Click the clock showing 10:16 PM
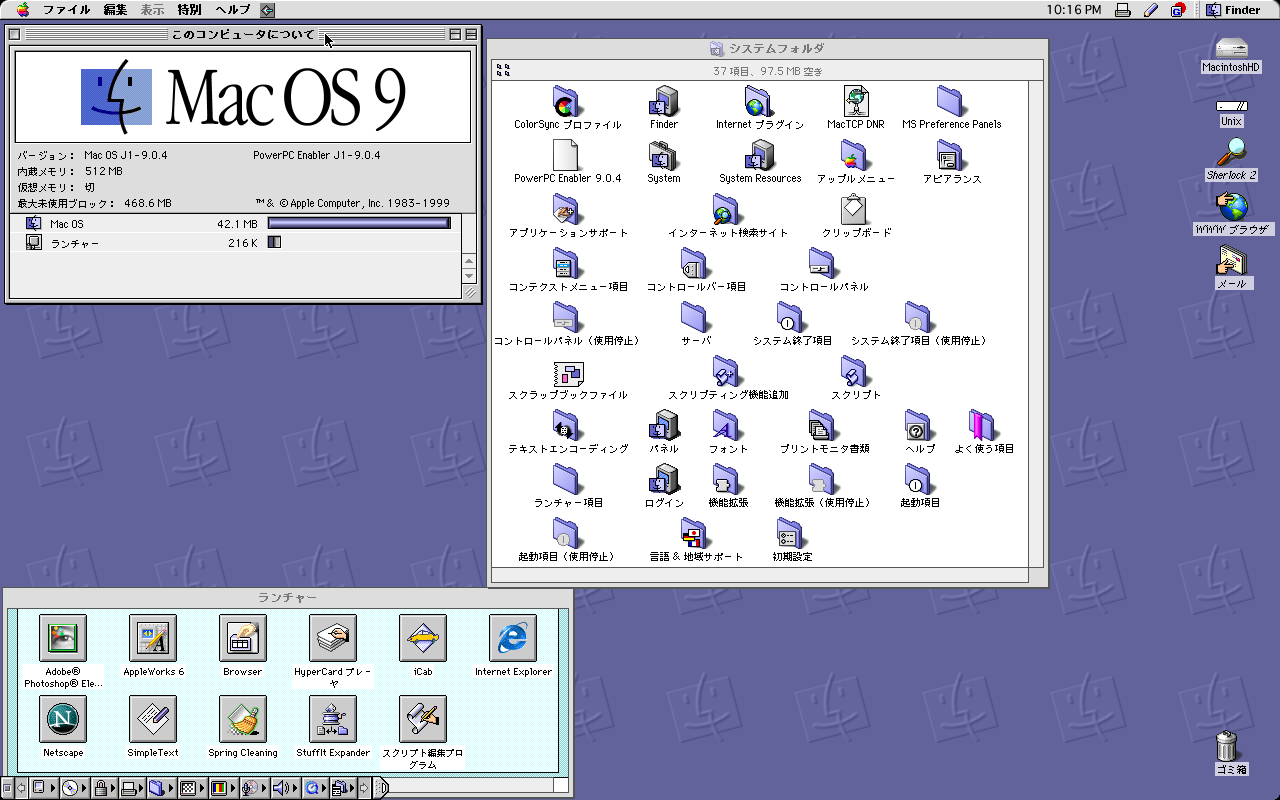The height and width of the screenshot is (800, 1280). coord(1073,10)
